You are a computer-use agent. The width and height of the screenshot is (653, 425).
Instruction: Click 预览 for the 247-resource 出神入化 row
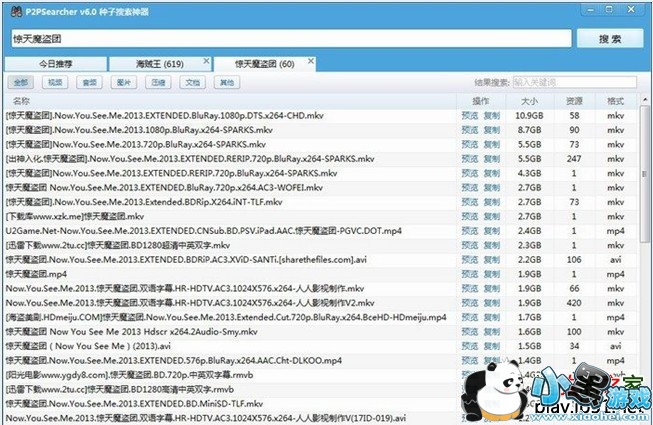tap(470, 159)
